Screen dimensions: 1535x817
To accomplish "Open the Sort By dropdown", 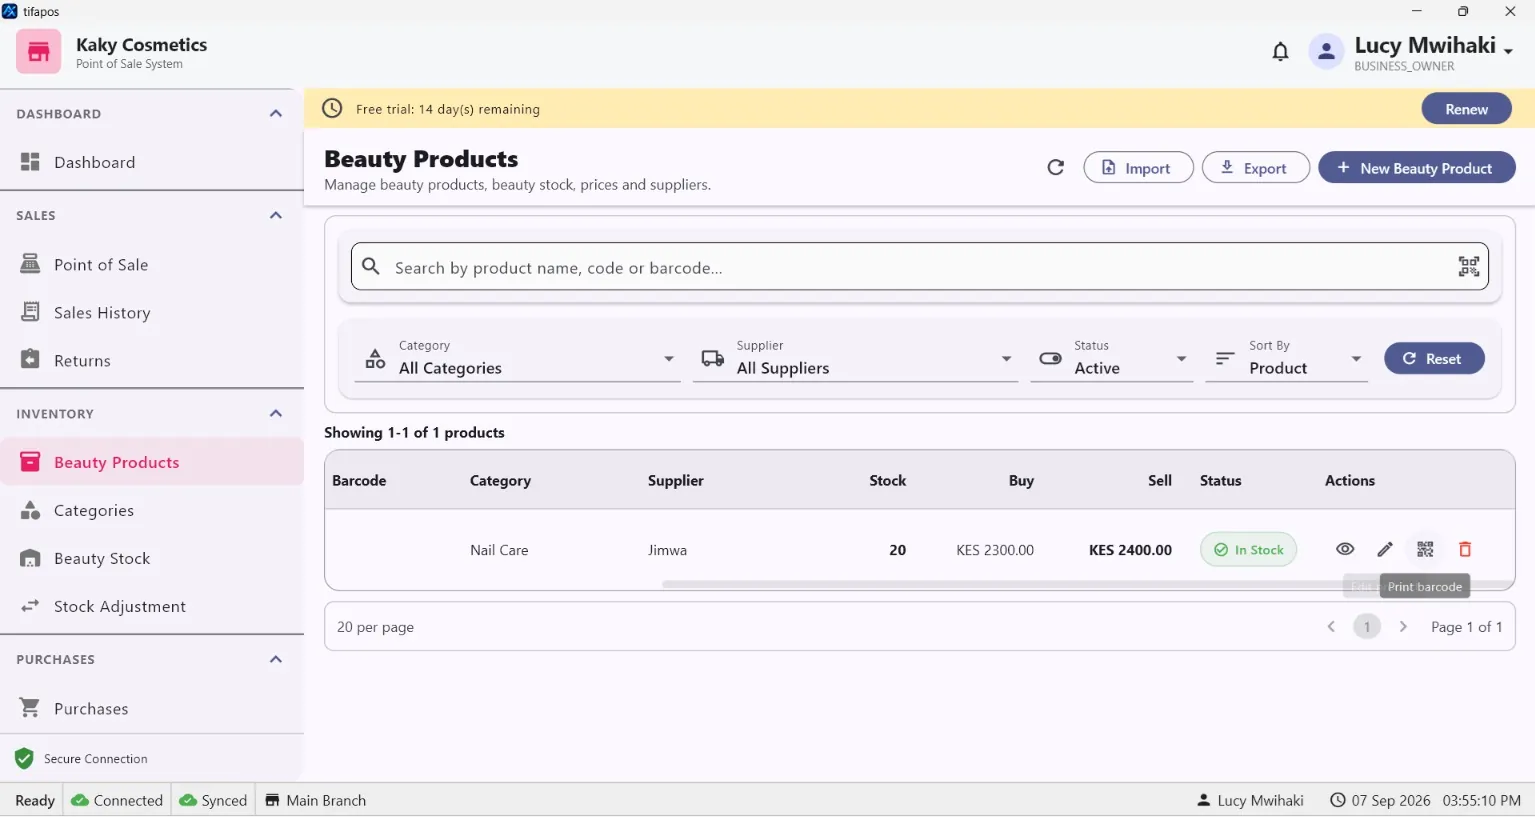I will (x=1286, y=358).
